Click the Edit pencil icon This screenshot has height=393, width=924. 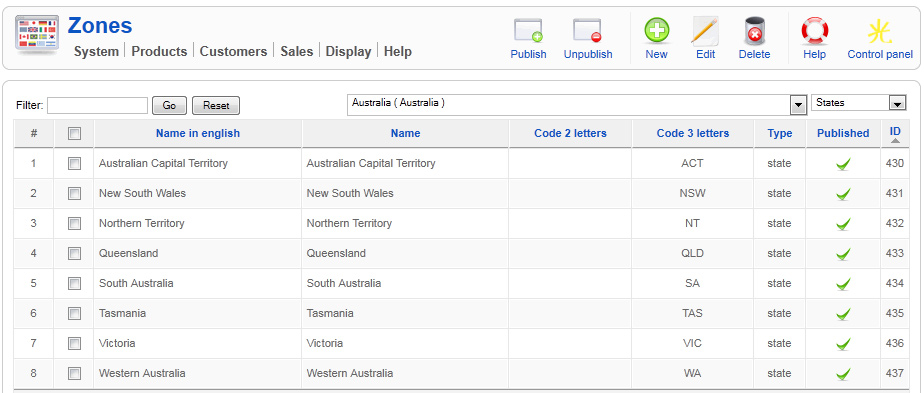coord(705,31)
